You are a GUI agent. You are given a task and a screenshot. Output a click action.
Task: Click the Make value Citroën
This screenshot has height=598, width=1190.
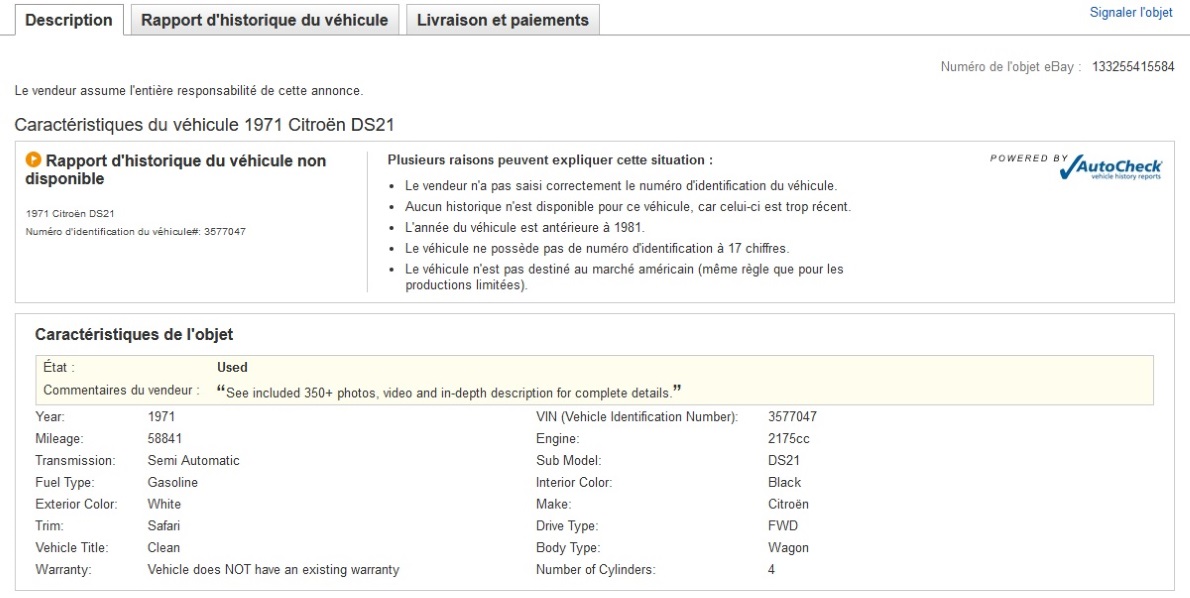pos(789,505)
